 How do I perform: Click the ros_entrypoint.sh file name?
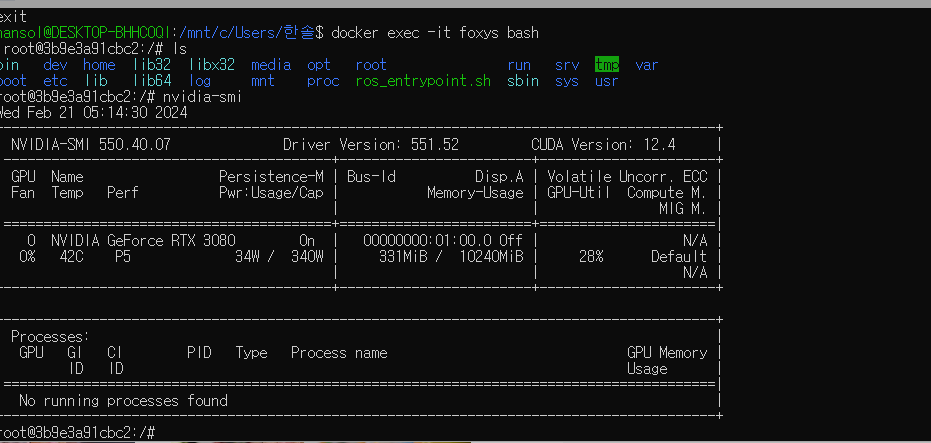423,81
